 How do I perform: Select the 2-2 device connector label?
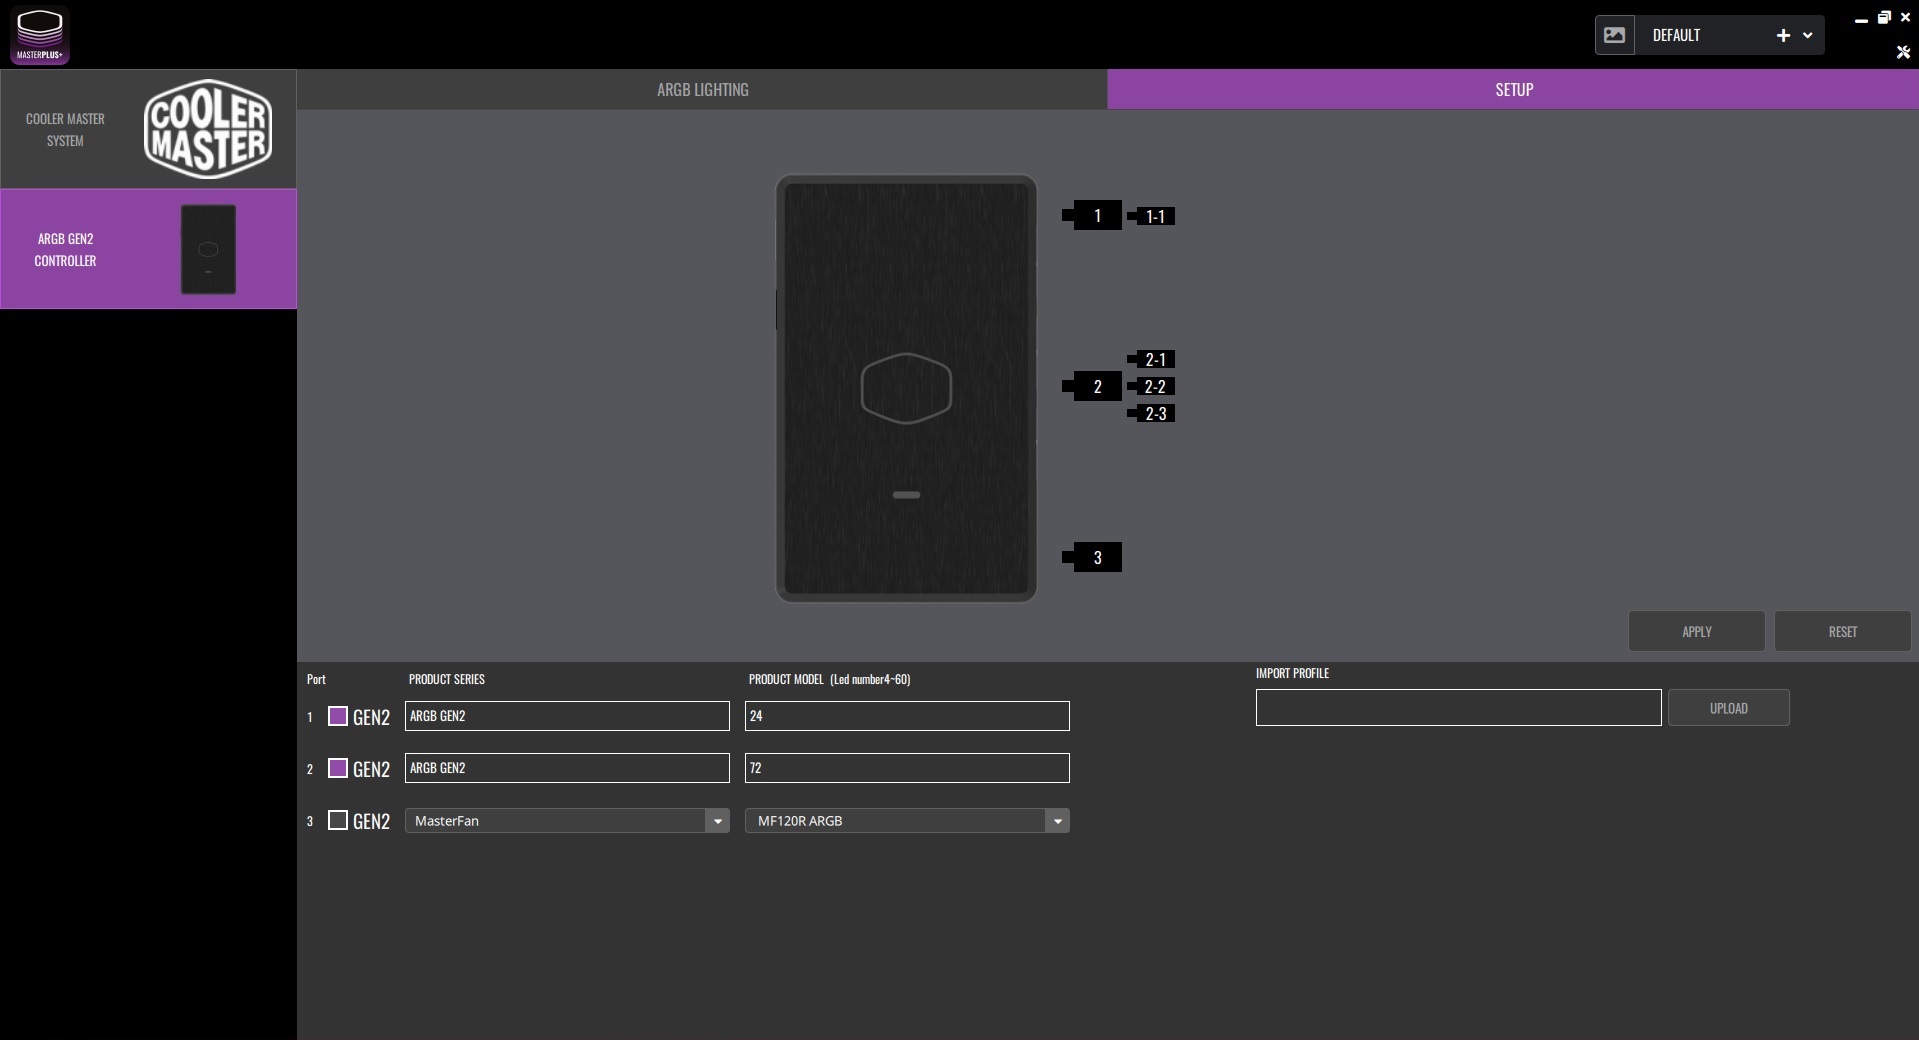(x=1154, y=387)
